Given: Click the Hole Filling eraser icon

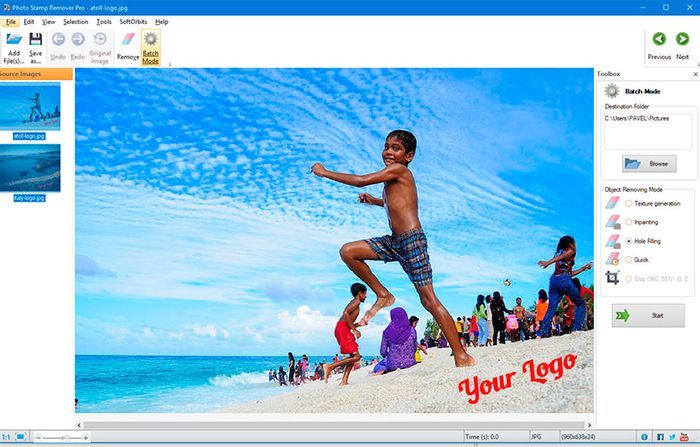Looking at the screenshot, I should click(x=612, y=241).
